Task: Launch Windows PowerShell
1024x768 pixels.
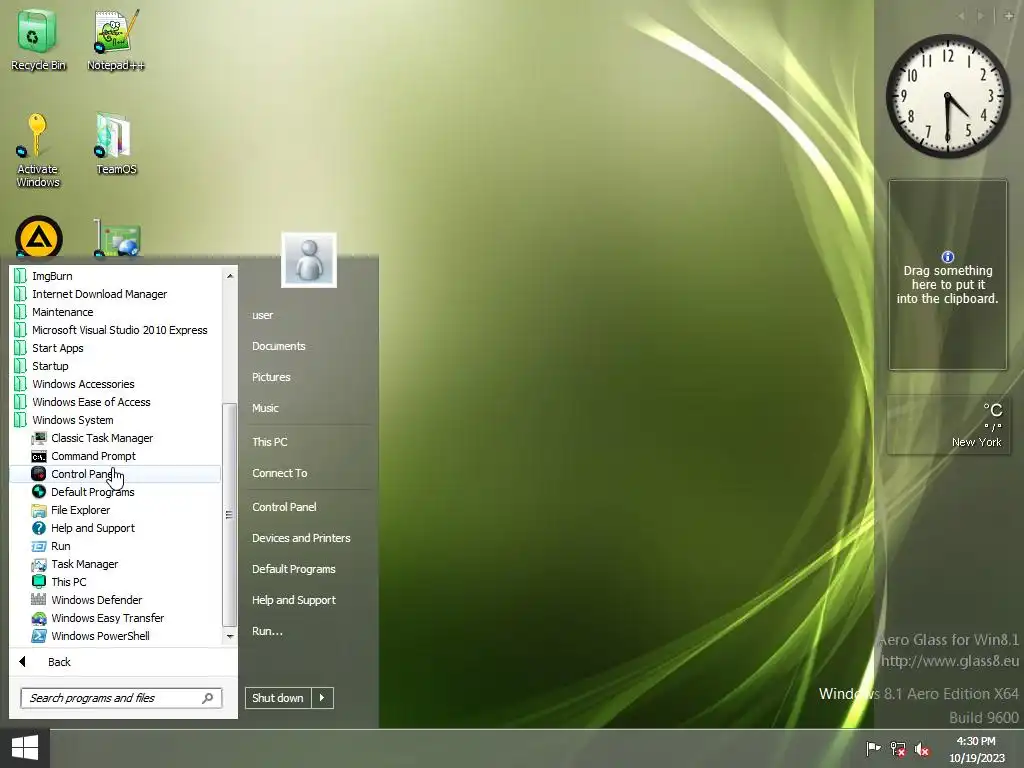Action: (x=100, y=635)
